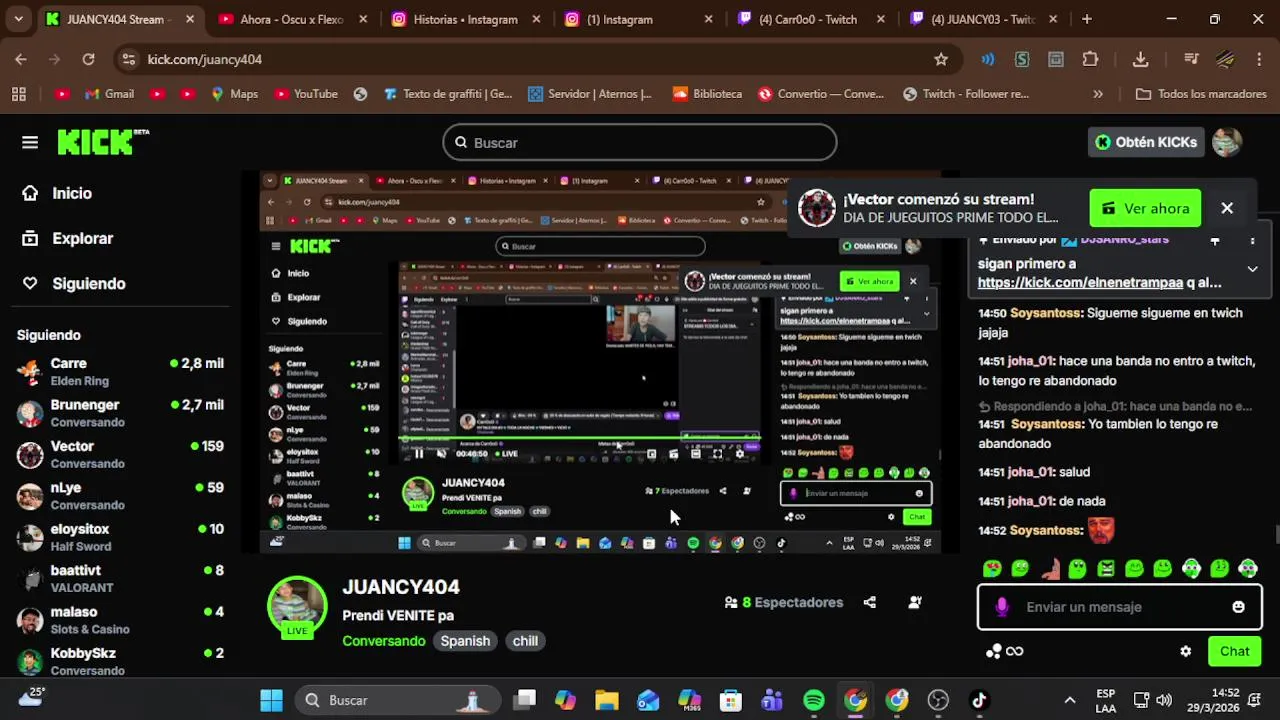
Task: Pause the stream video player
Action: (418, 454)
